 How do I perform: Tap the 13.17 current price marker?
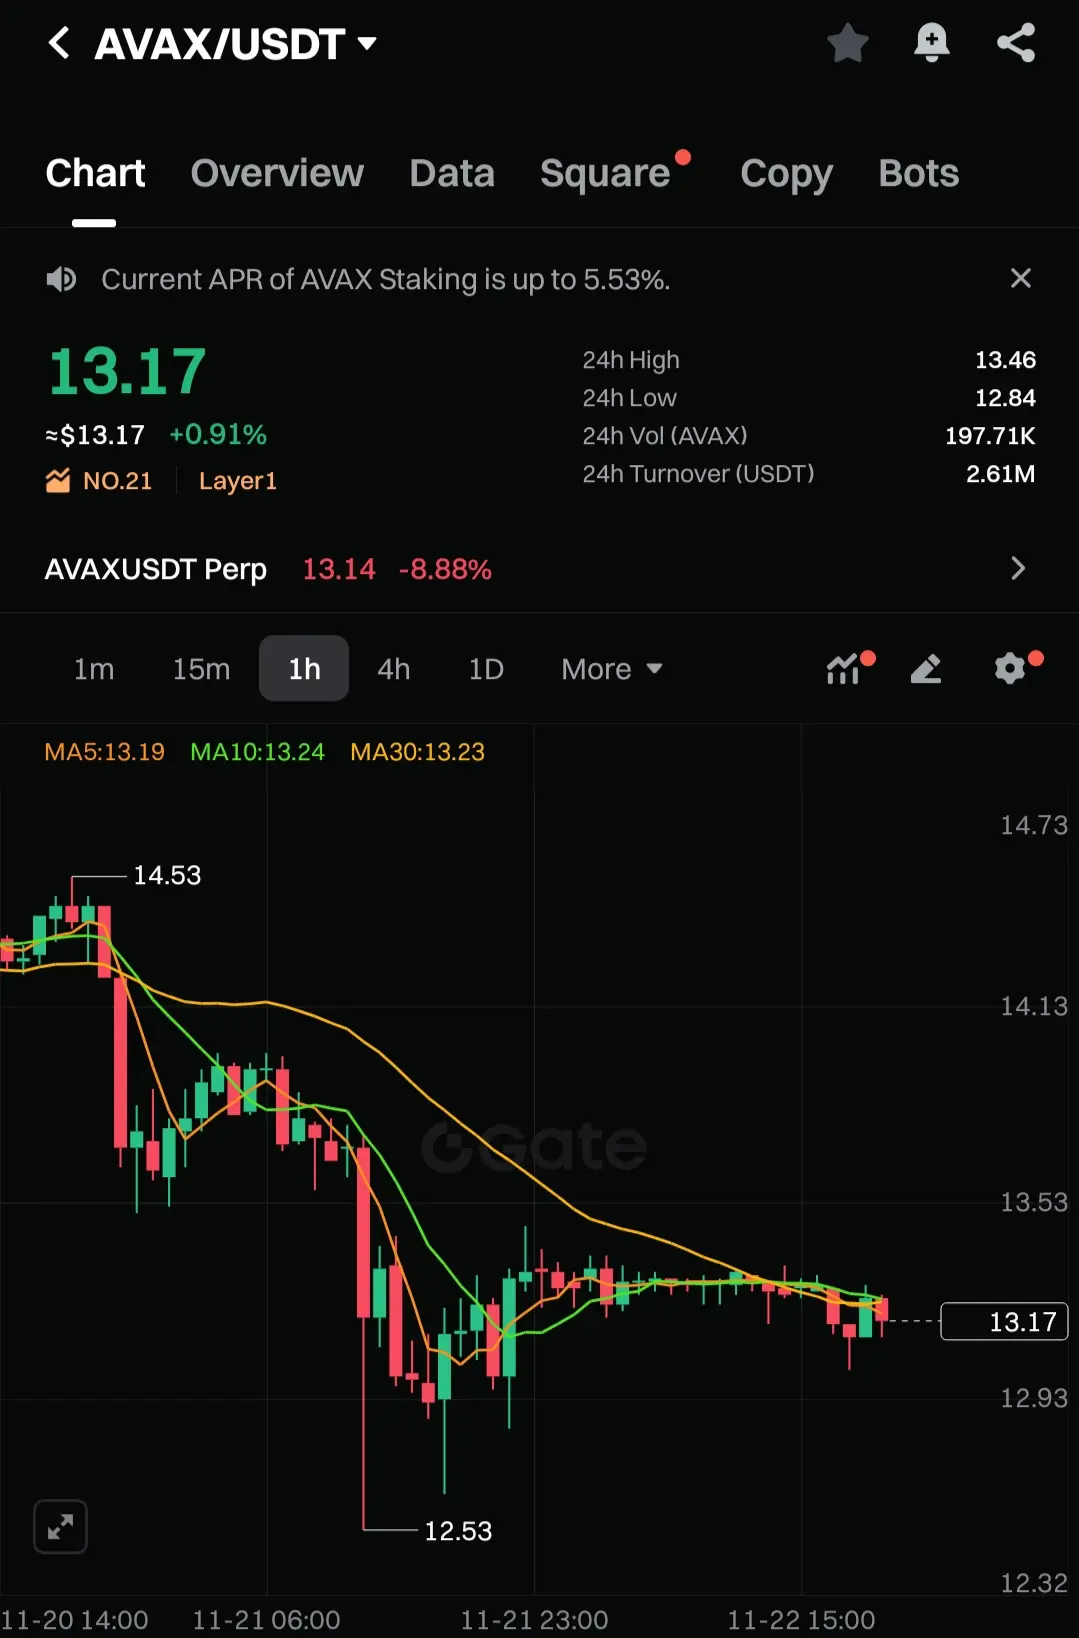point(1005,1322)
